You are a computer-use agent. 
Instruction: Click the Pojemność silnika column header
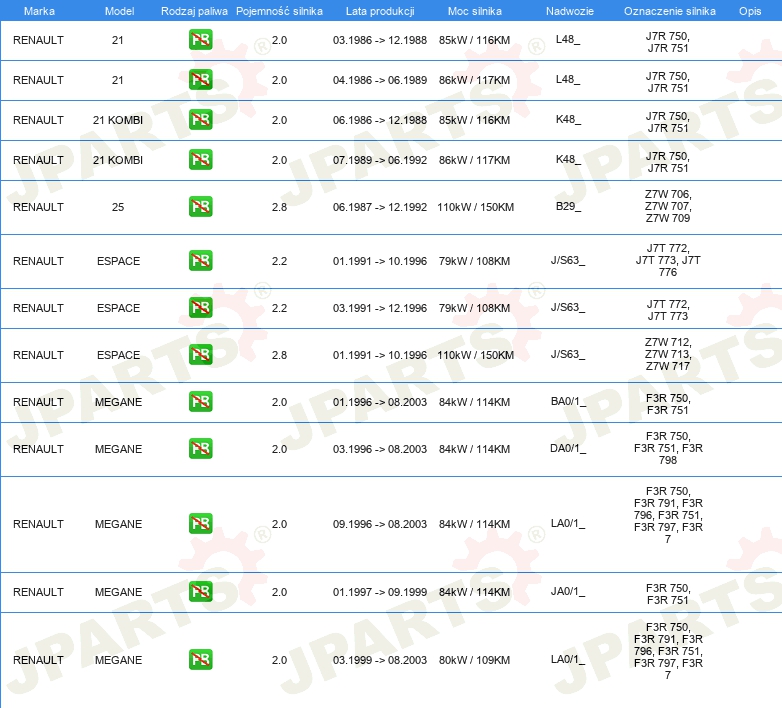[x=279, y=11]
